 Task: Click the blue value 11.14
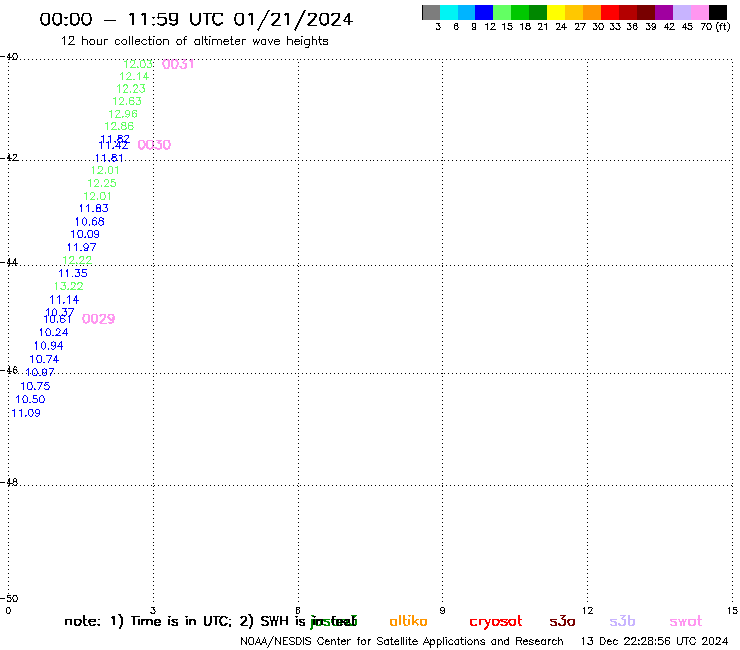click(64, 300)
